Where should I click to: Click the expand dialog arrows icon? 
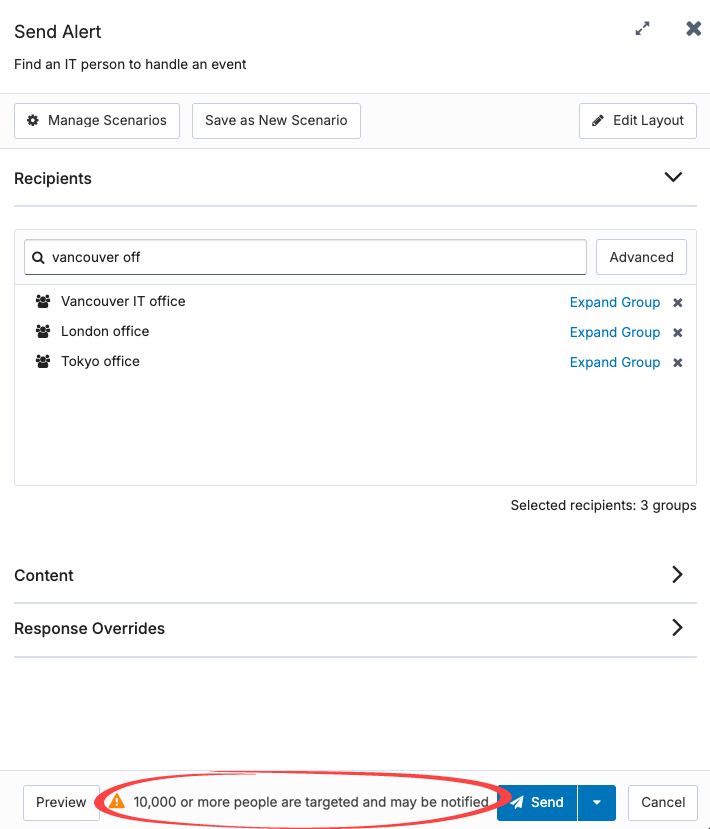point(642,29)
